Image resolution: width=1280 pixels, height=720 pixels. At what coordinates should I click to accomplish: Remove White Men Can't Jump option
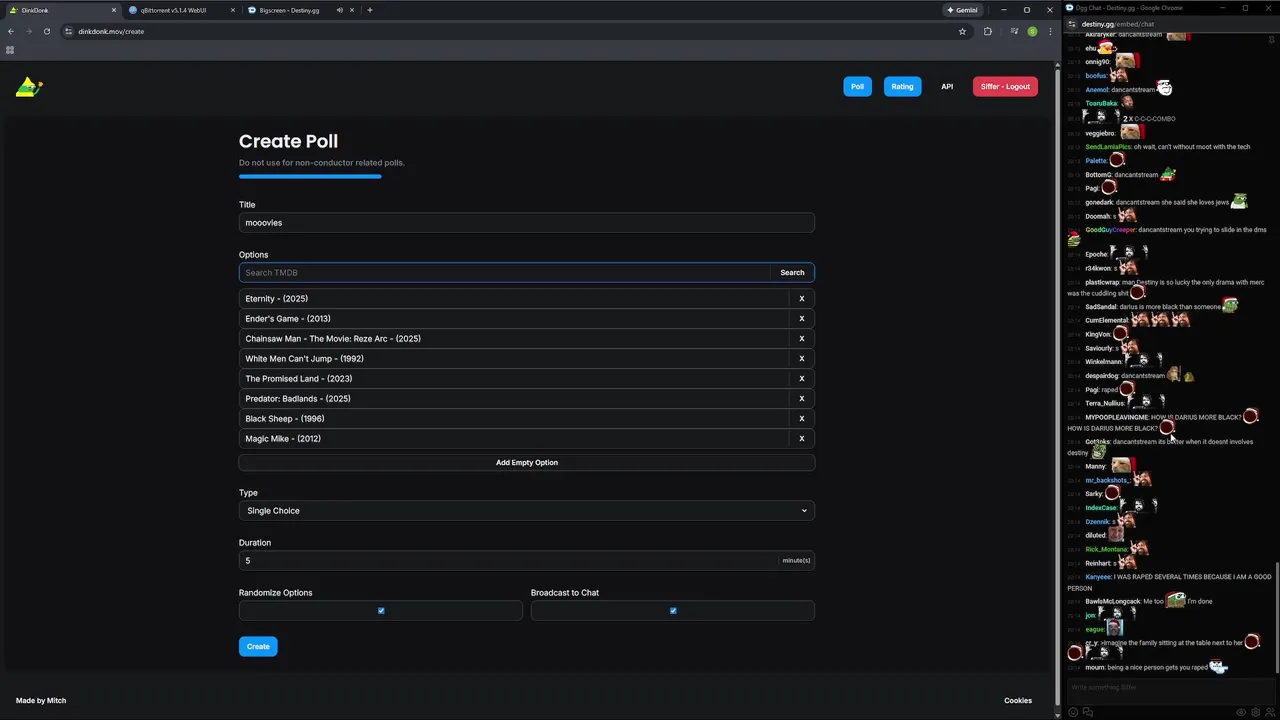tap(802, 358)
